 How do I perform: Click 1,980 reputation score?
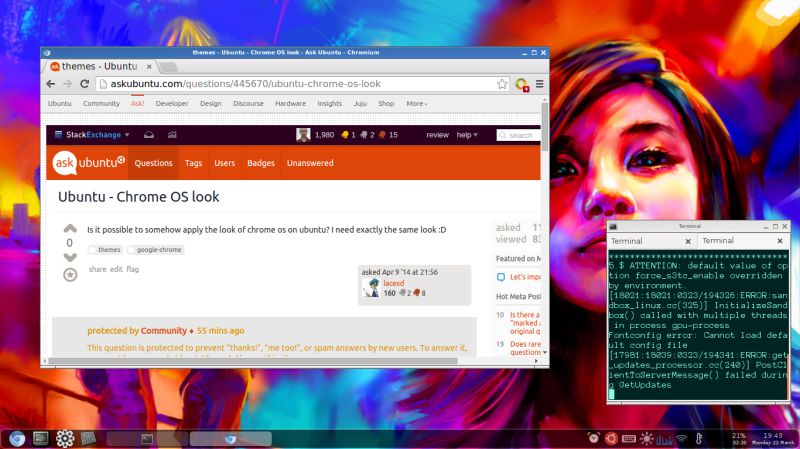(324, 135)
